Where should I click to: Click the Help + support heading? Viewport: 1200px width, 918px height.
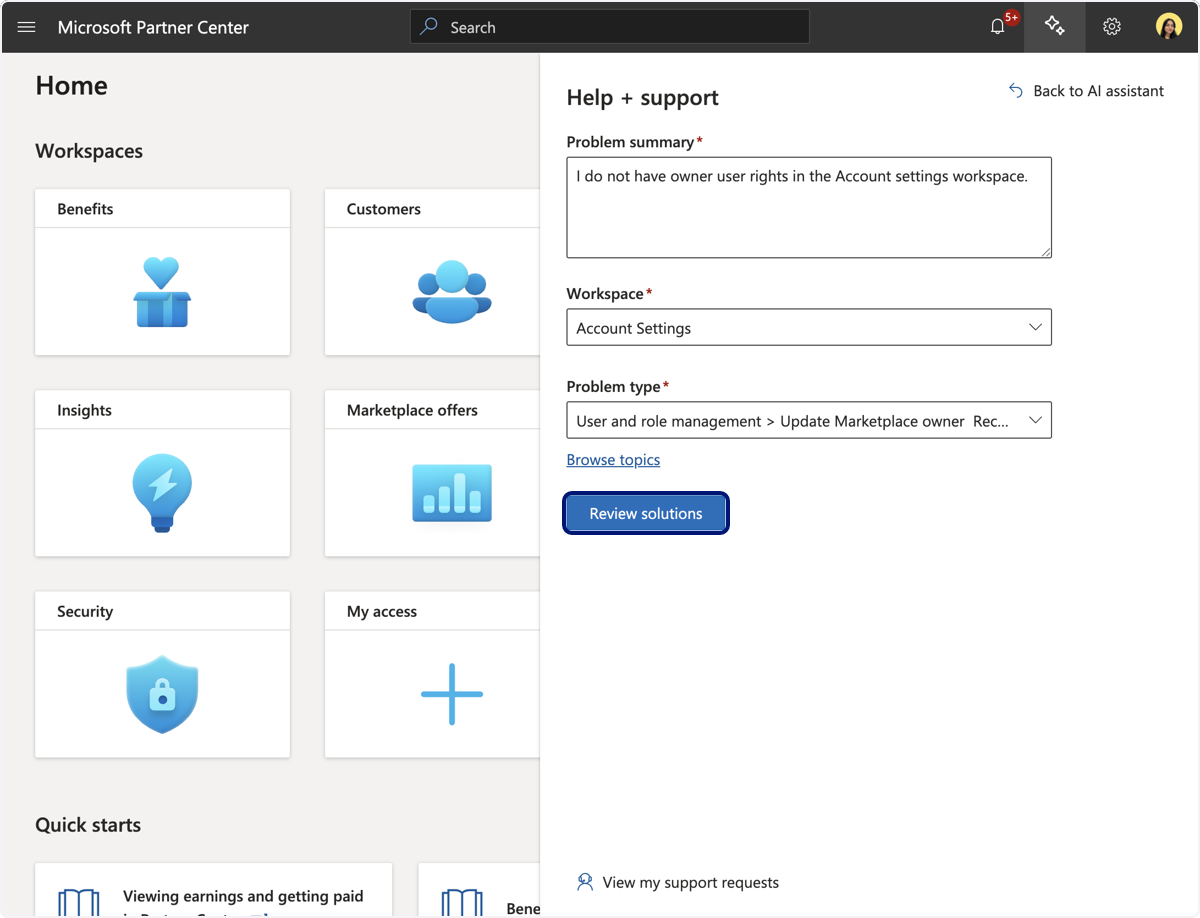pos(643,97)
